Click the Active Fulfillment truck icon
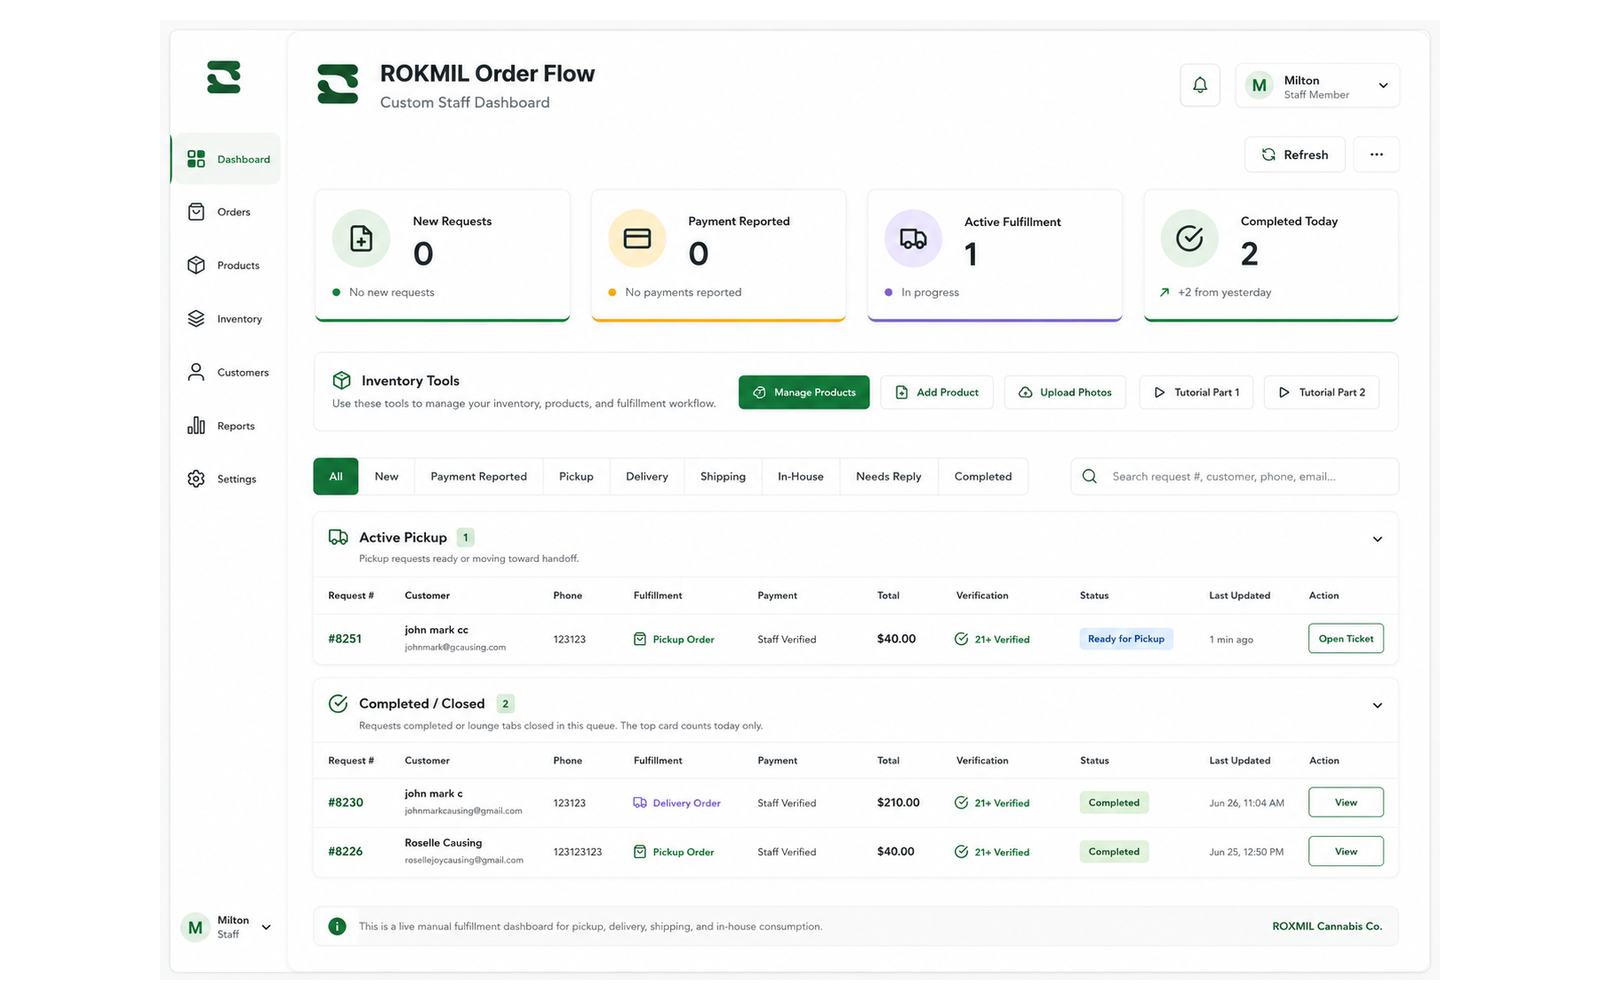Screen dimensions: 1600x1000 pos(913,238)
